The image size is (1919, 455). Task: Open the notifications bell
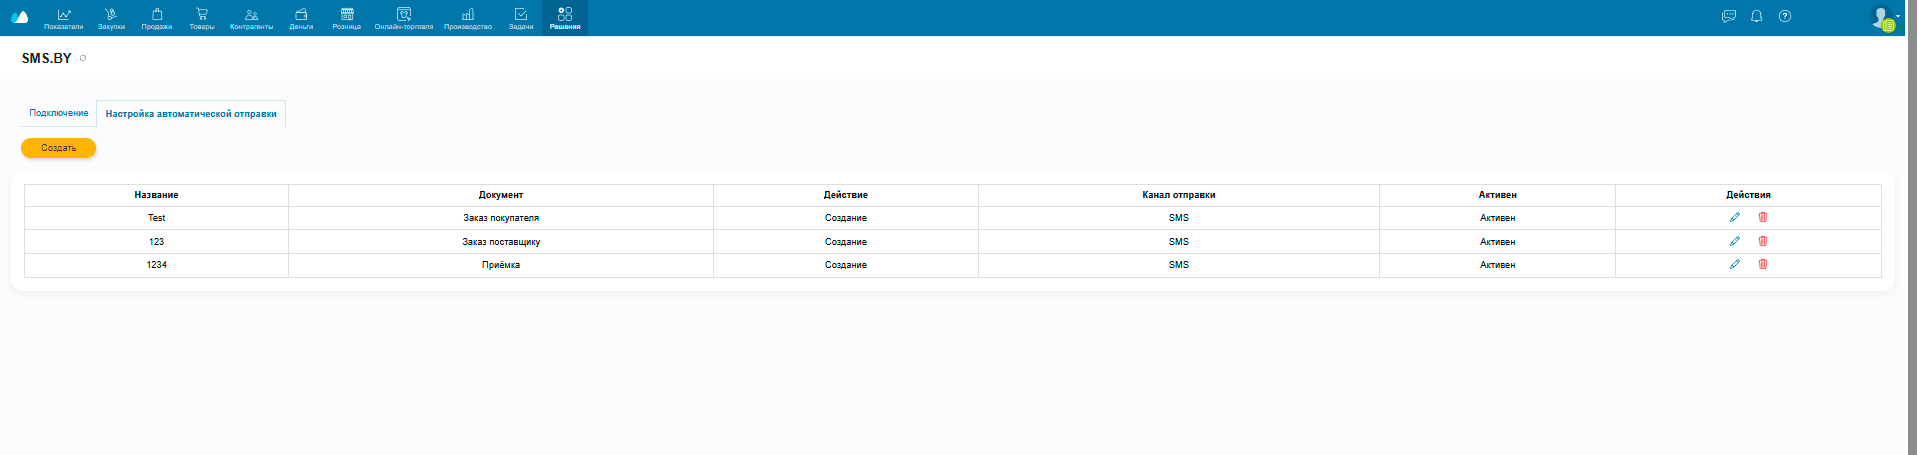tap(1756, 16)
